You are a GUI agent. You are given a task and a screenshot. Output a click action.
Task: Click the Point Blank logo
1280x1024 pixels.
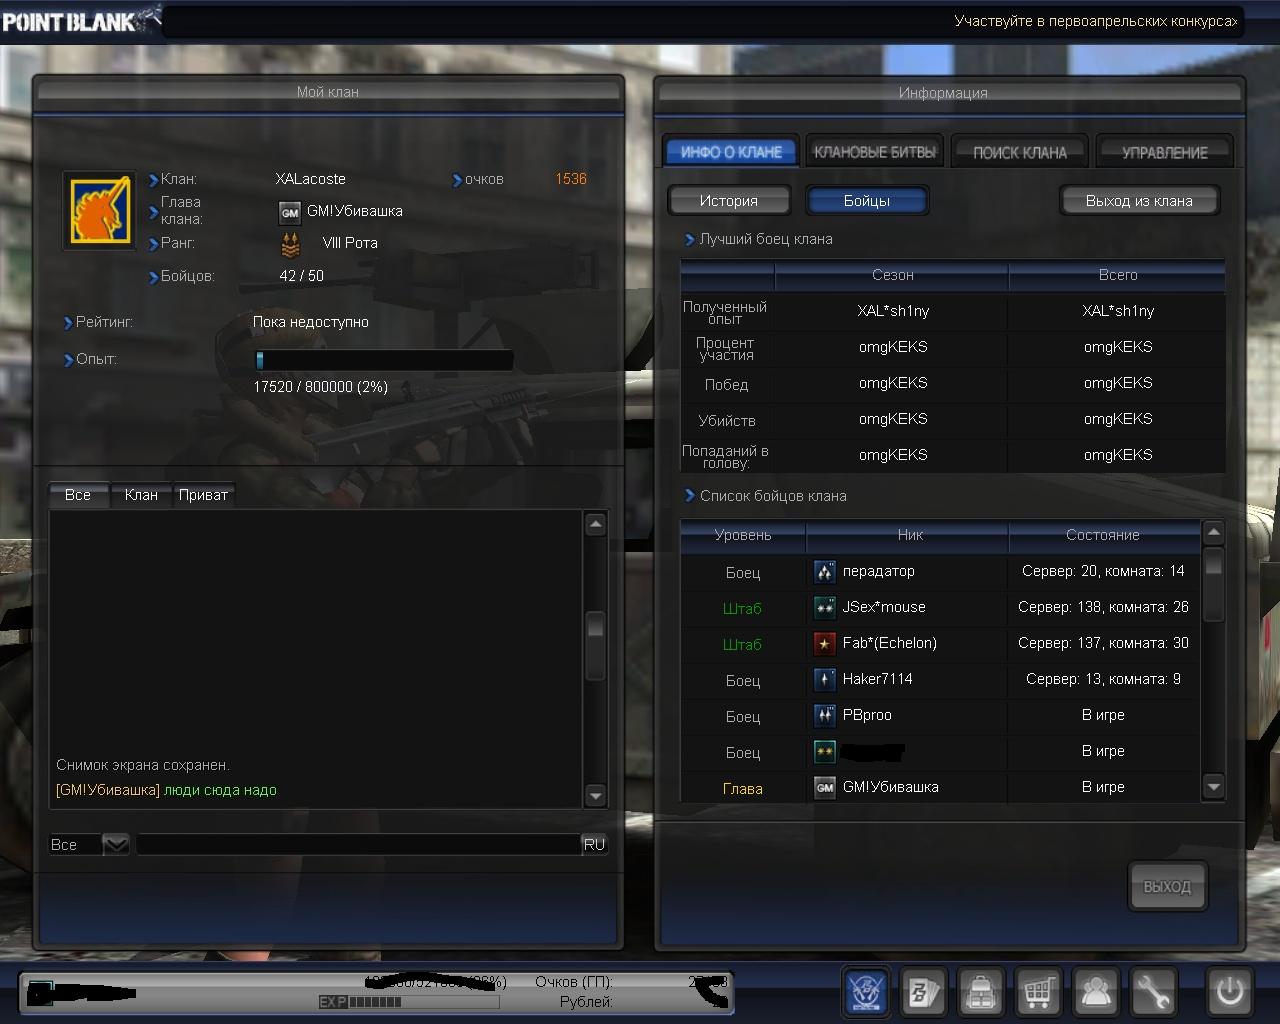tap(80, 19)
